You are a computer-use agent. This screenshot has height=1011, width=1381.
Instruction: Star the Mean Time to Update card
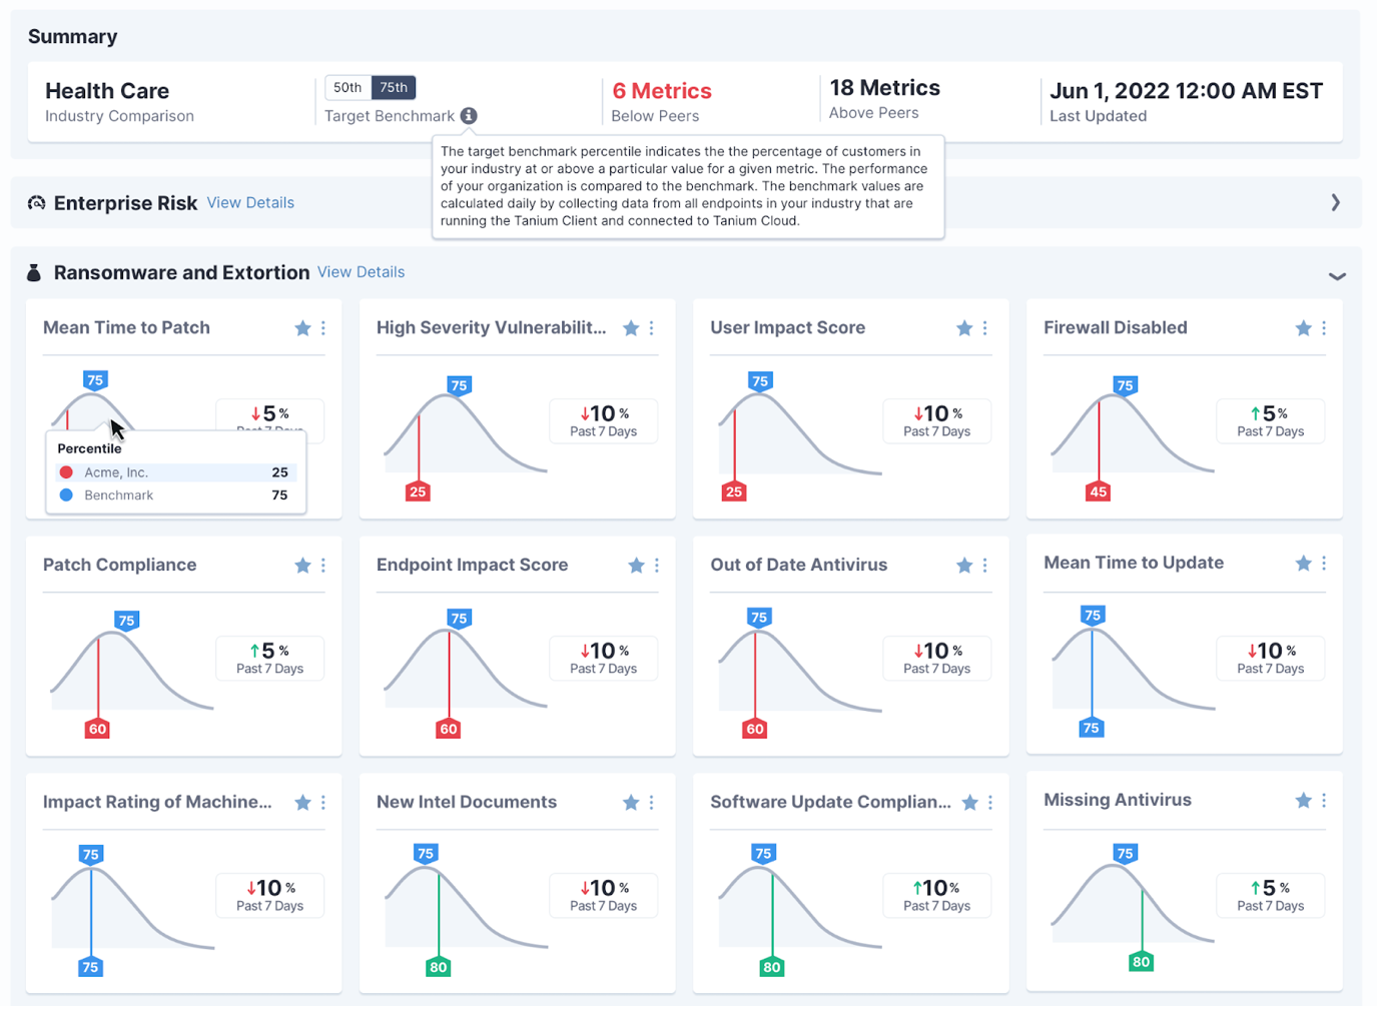click(x=1303, y=564)
